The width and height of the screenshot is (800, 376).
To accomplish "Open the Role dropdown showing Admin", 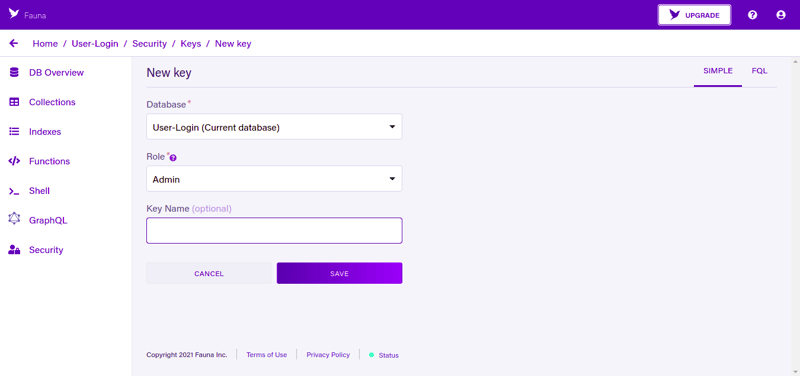I will point(274,179).
